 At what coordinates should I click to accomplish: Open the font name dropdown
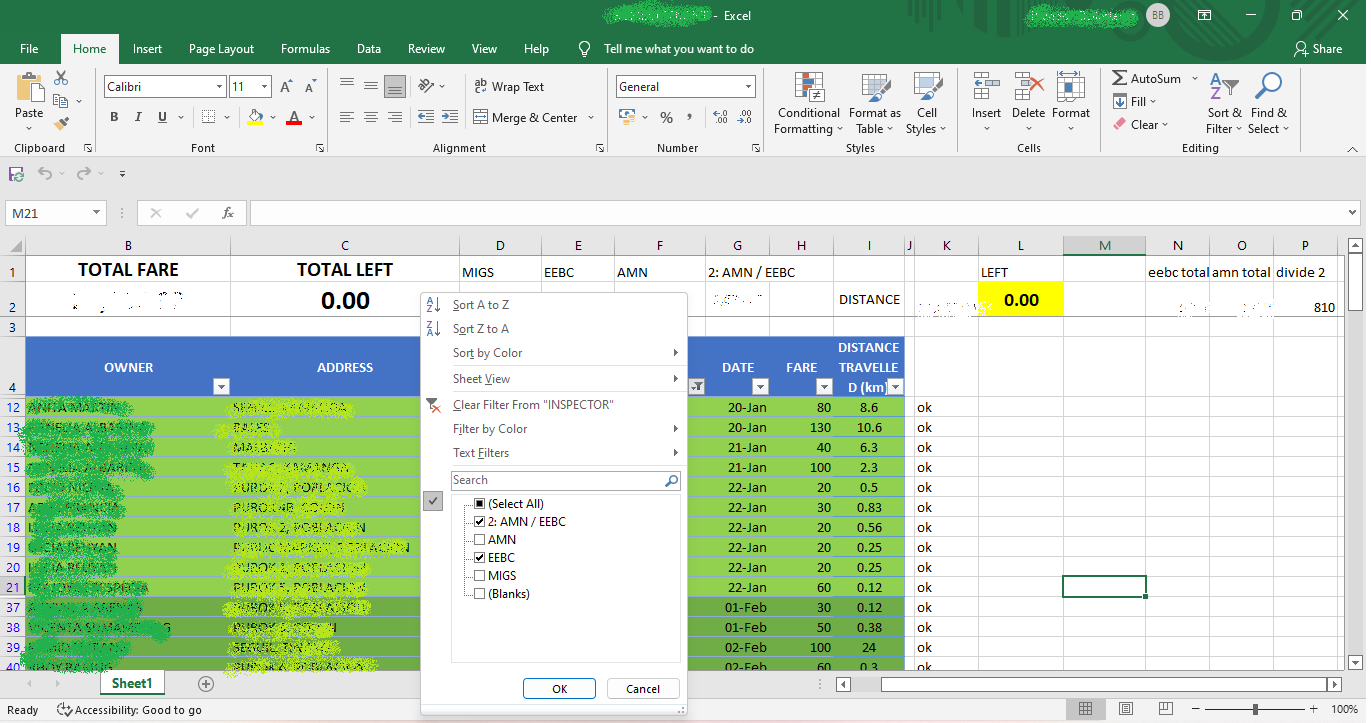(x=219, y=87)
